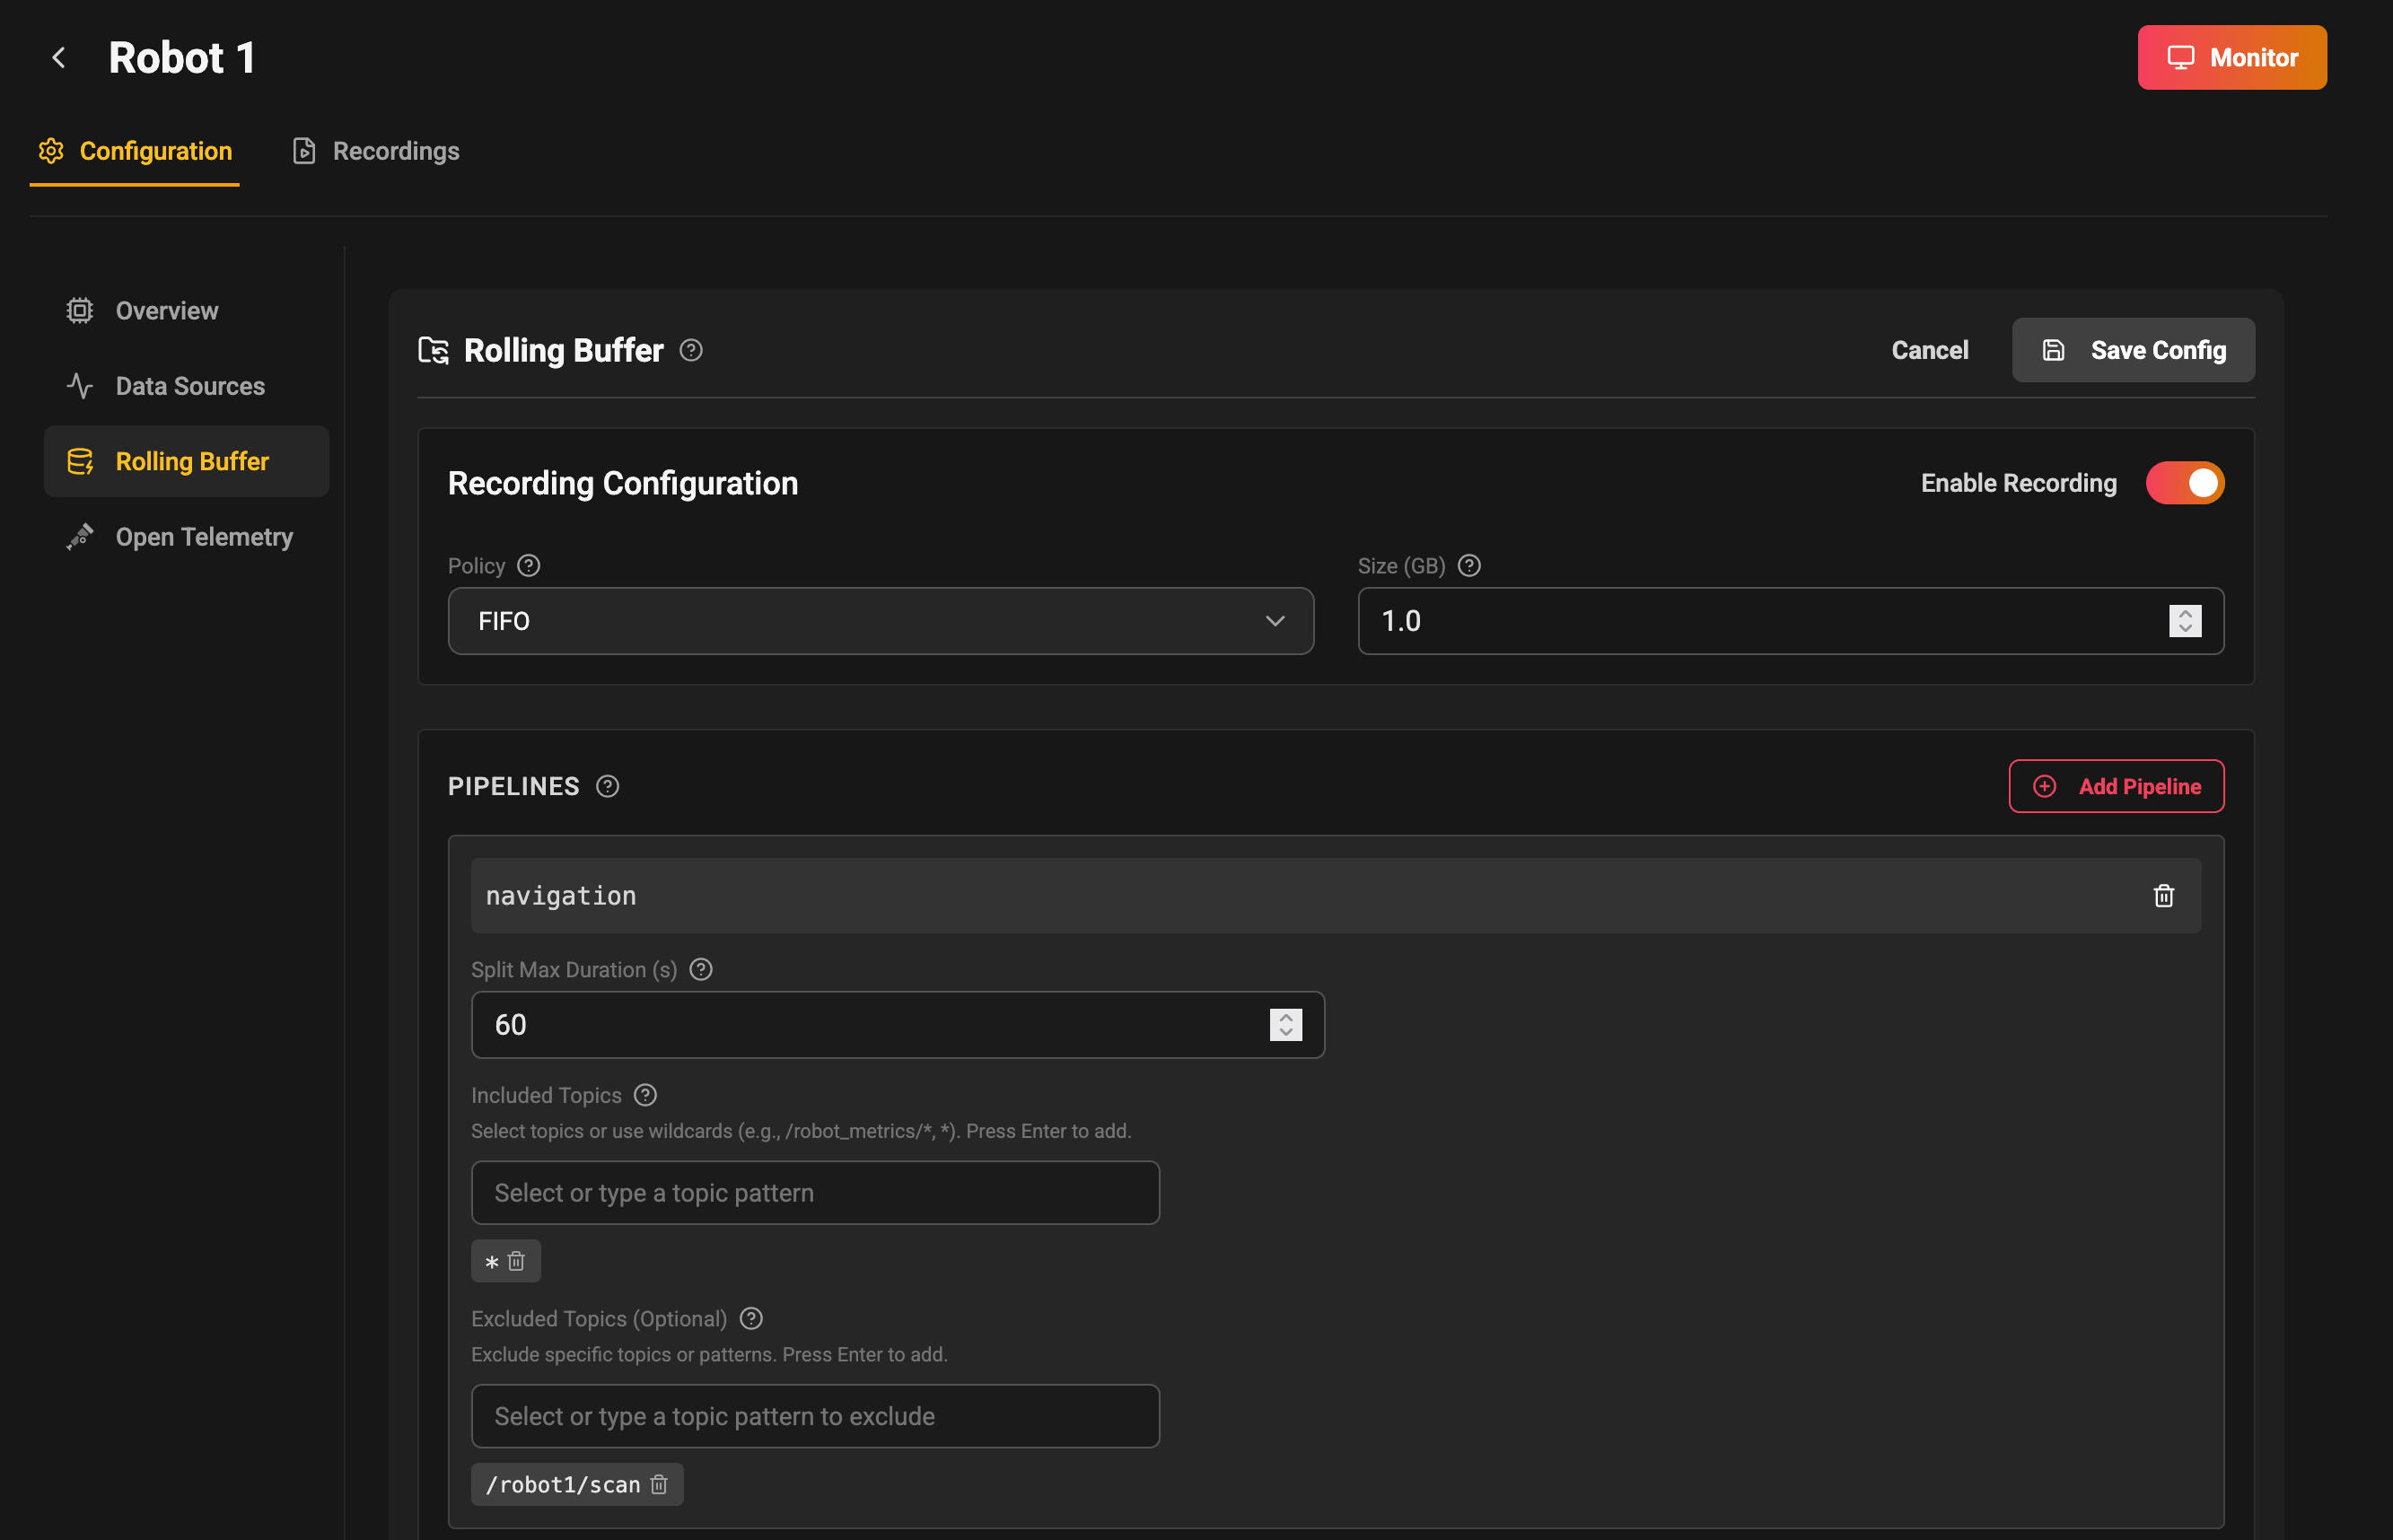Show help for the Policy field
2393x1540 pixels.
pyautogui.click(x=529, y=566)
